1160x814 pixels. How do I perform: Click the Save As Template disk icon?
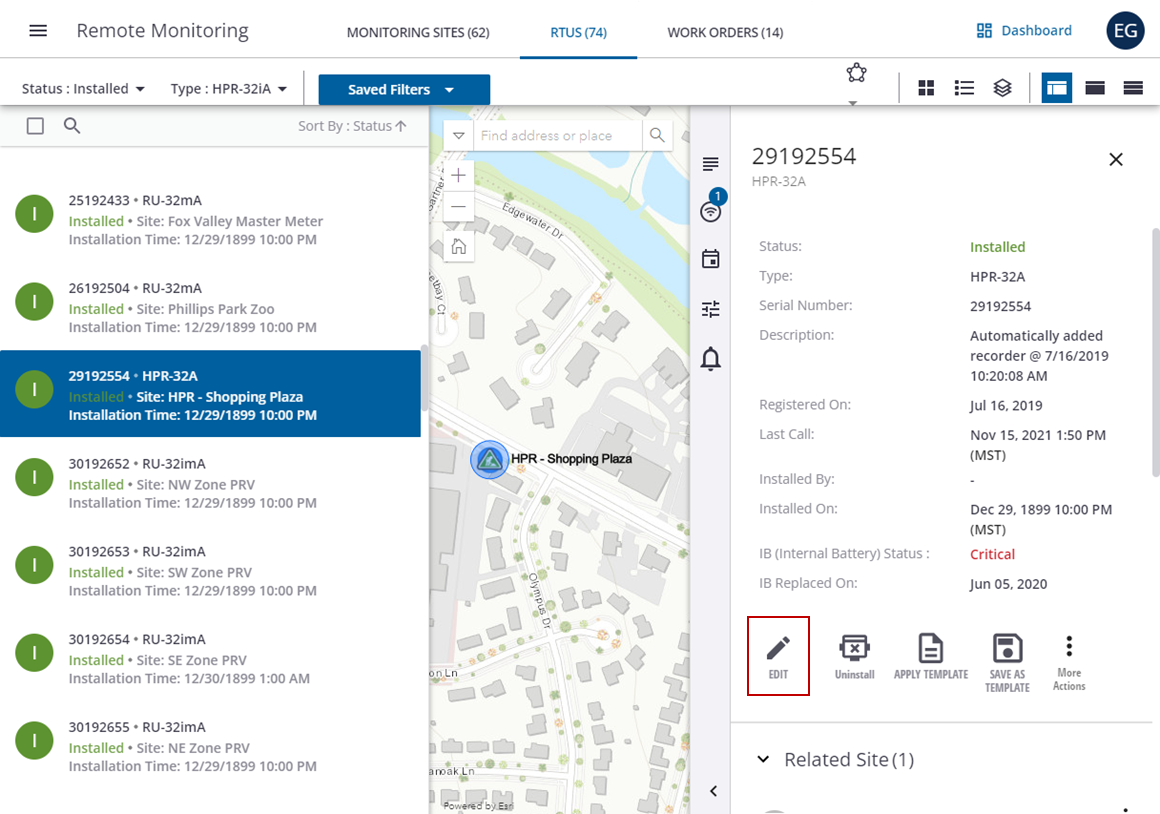[1006, 650]
